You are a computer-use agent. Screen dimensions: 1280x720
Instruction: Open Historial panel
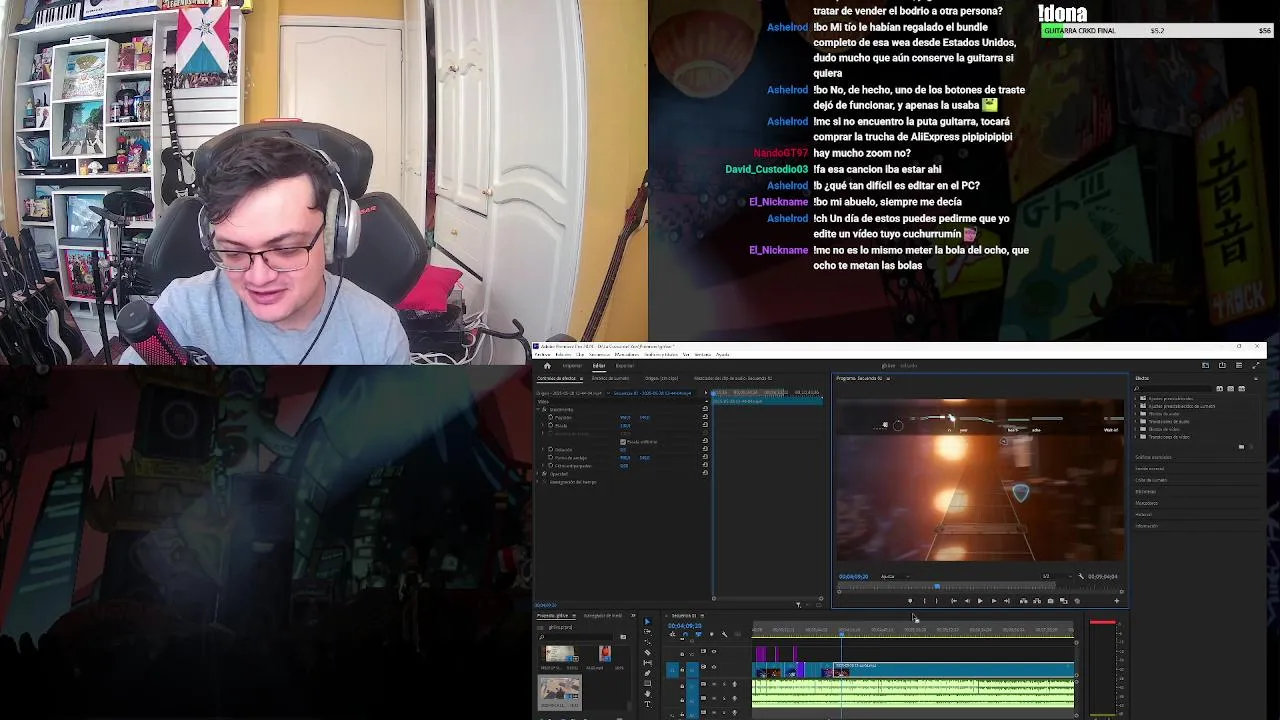[1143, 515]
